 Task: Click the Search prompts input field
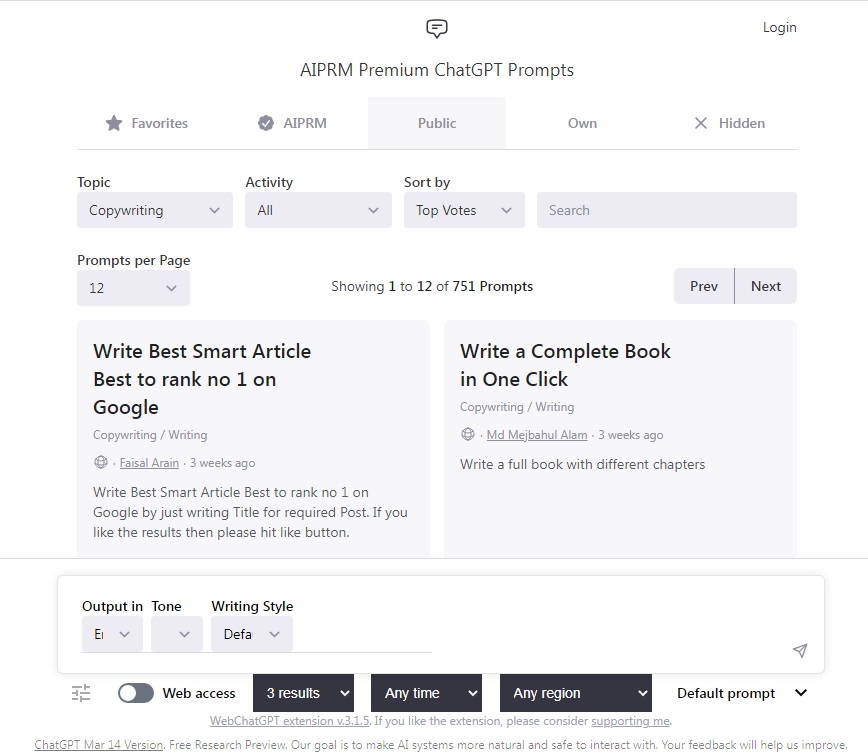click(x=666, y=210)
